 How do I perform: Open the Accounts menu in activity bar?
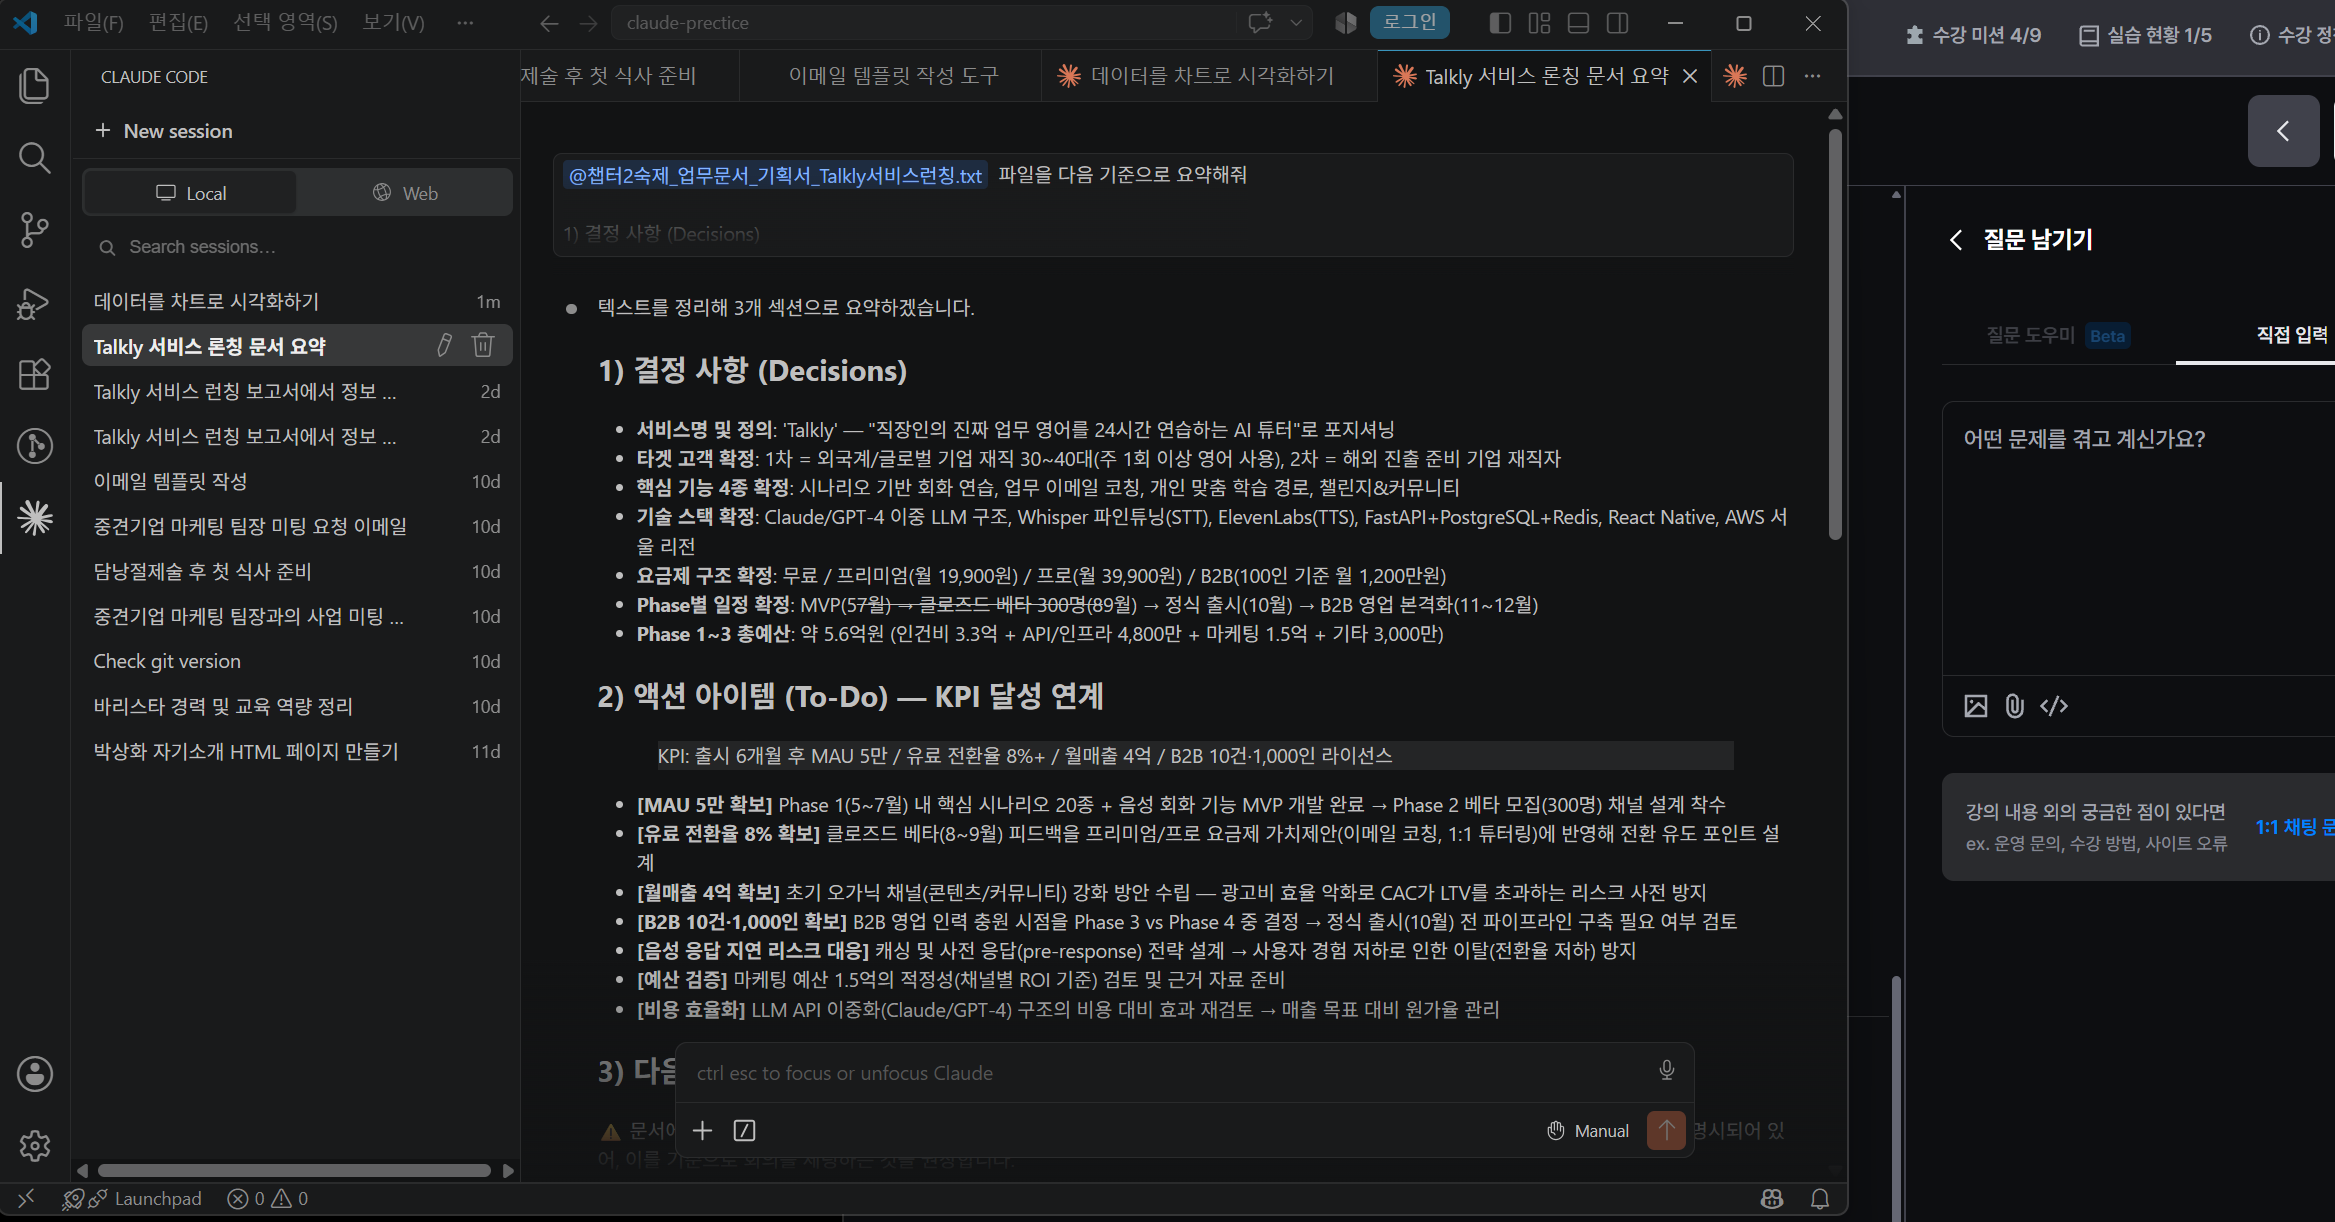(x=35, y=1074)
